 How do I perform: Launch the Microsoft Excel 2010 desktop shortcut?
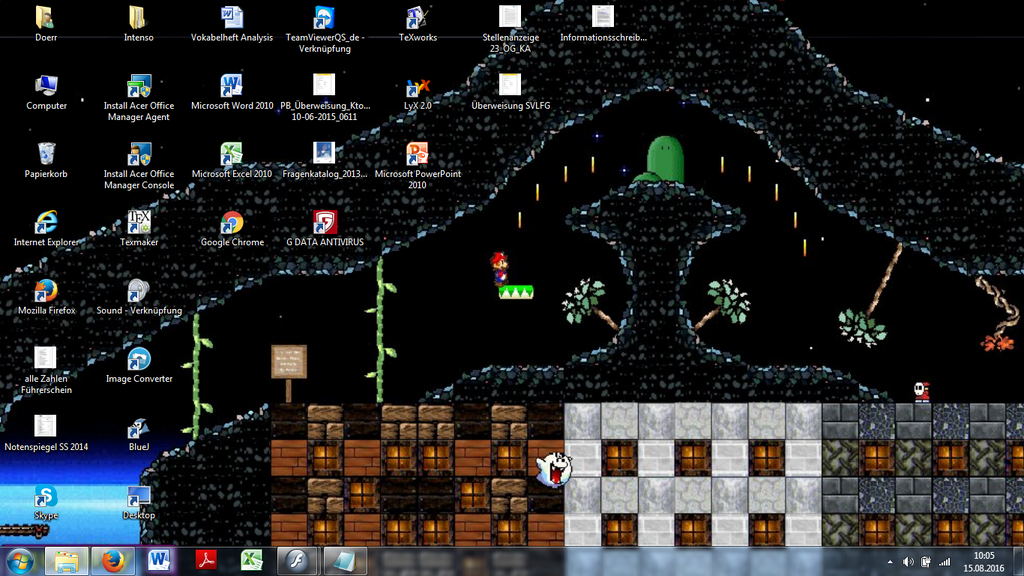[232, 154]
